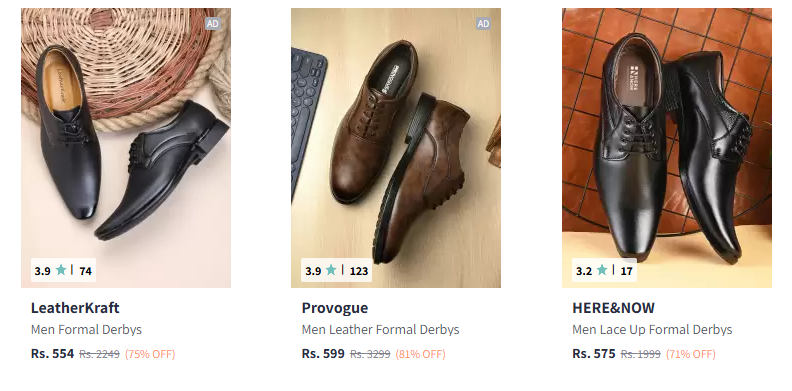Click the 17 review count badge
Viewport: 792px width, 391px height.
[x=626, y=271]
